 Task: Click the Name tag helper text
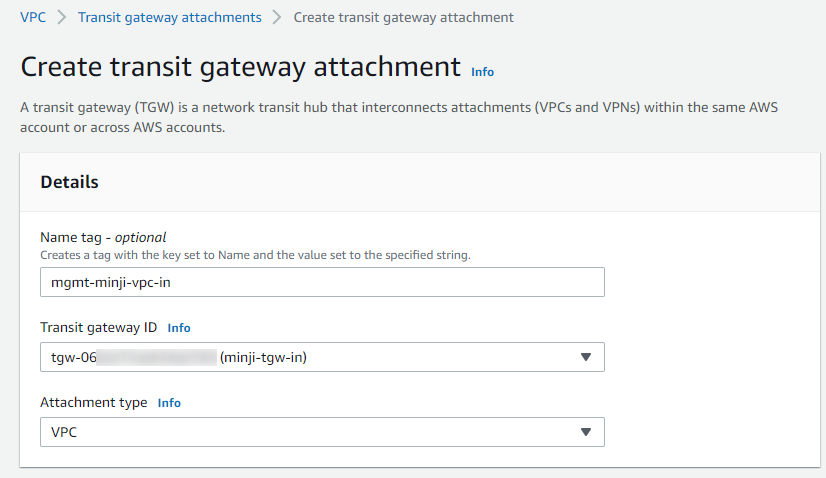(255, 255)
